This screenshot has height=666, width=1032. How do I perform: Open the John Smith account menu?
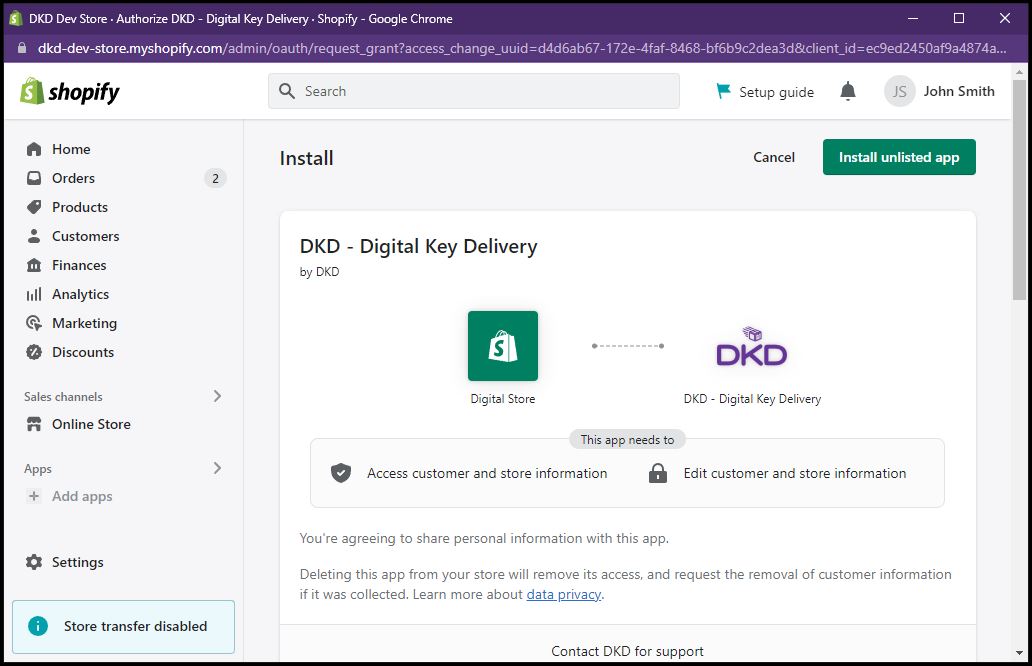[x=940, y=91]
